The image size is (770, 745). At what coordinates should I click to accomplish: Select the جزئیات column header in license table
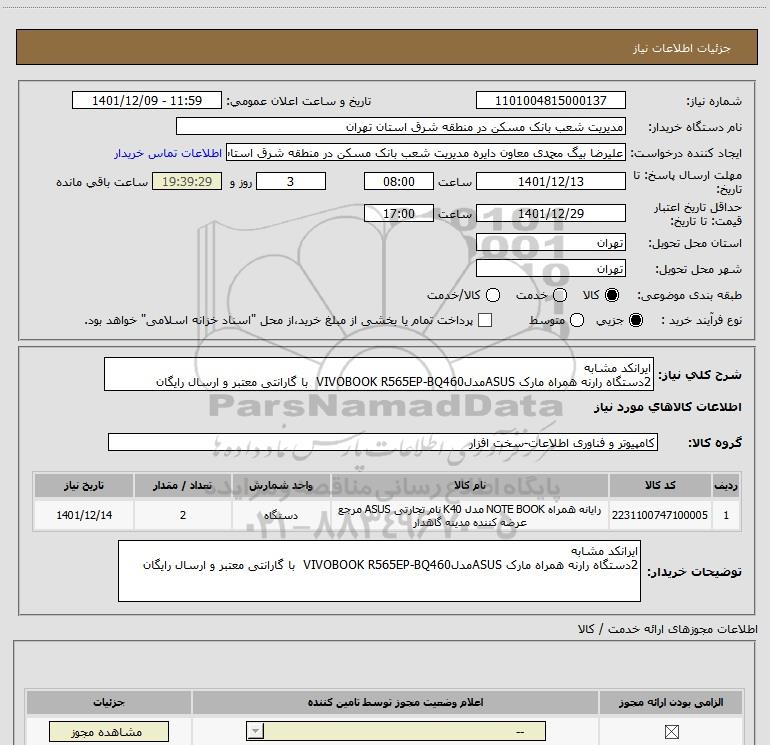(x=109, y=702)
